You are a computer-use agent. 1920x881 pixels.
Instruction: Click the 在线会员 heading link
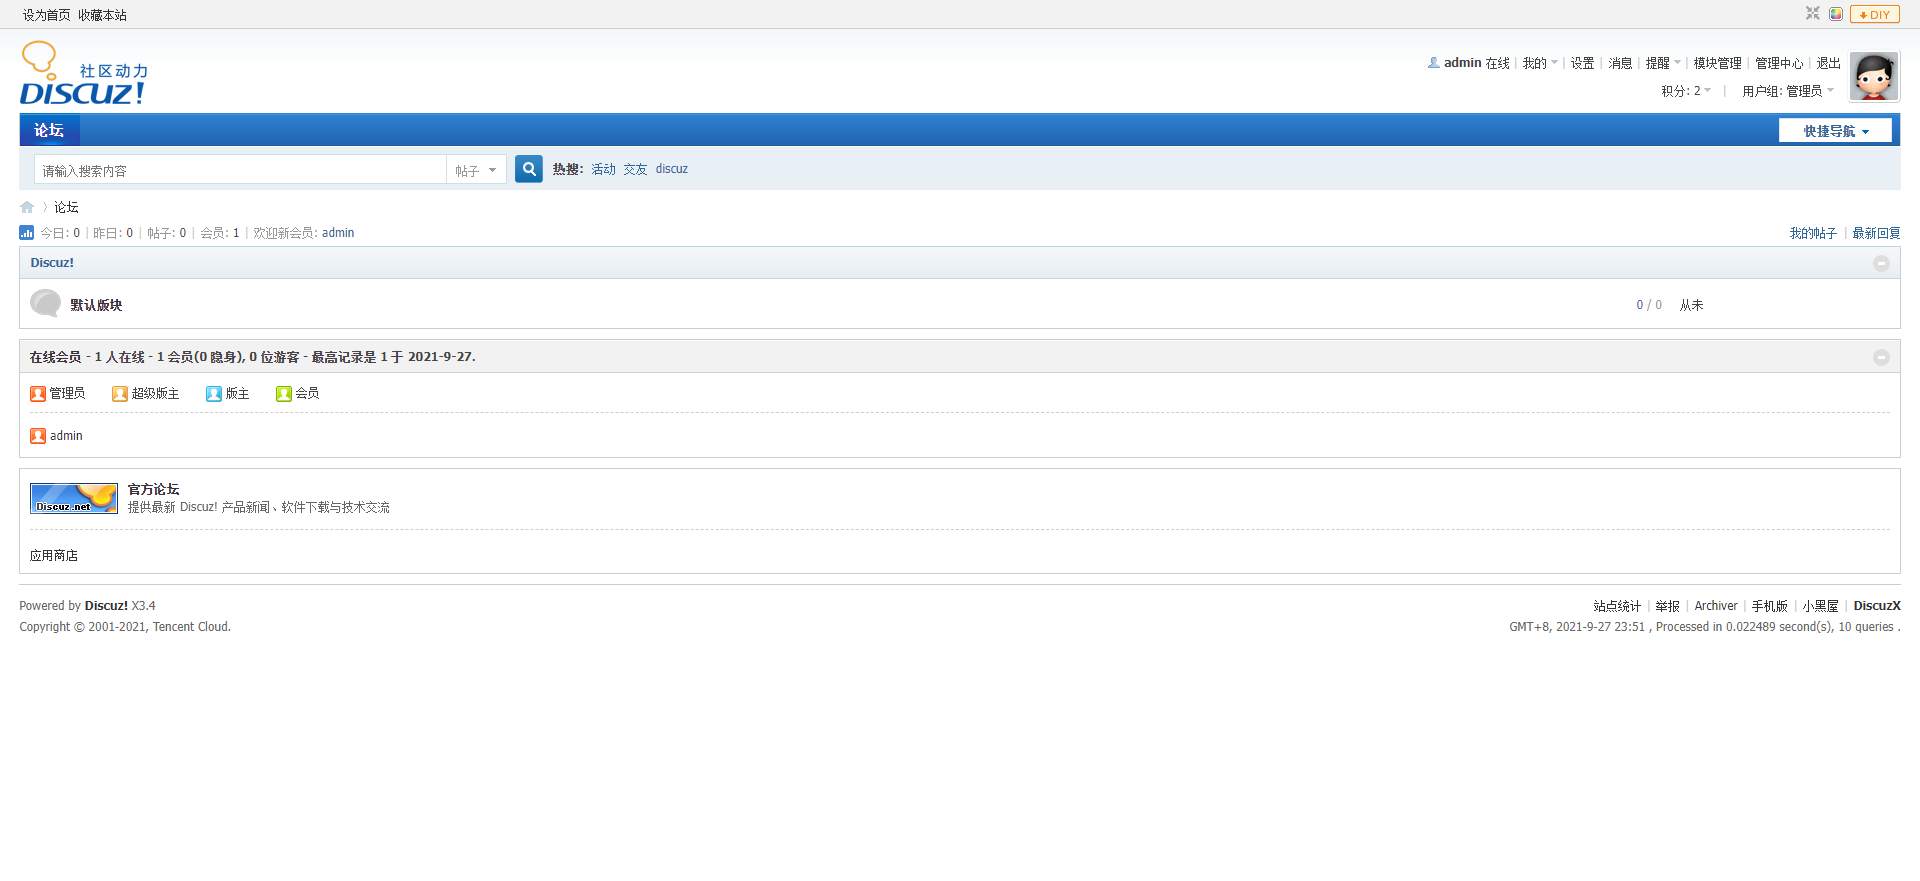[x=55, y=357]
